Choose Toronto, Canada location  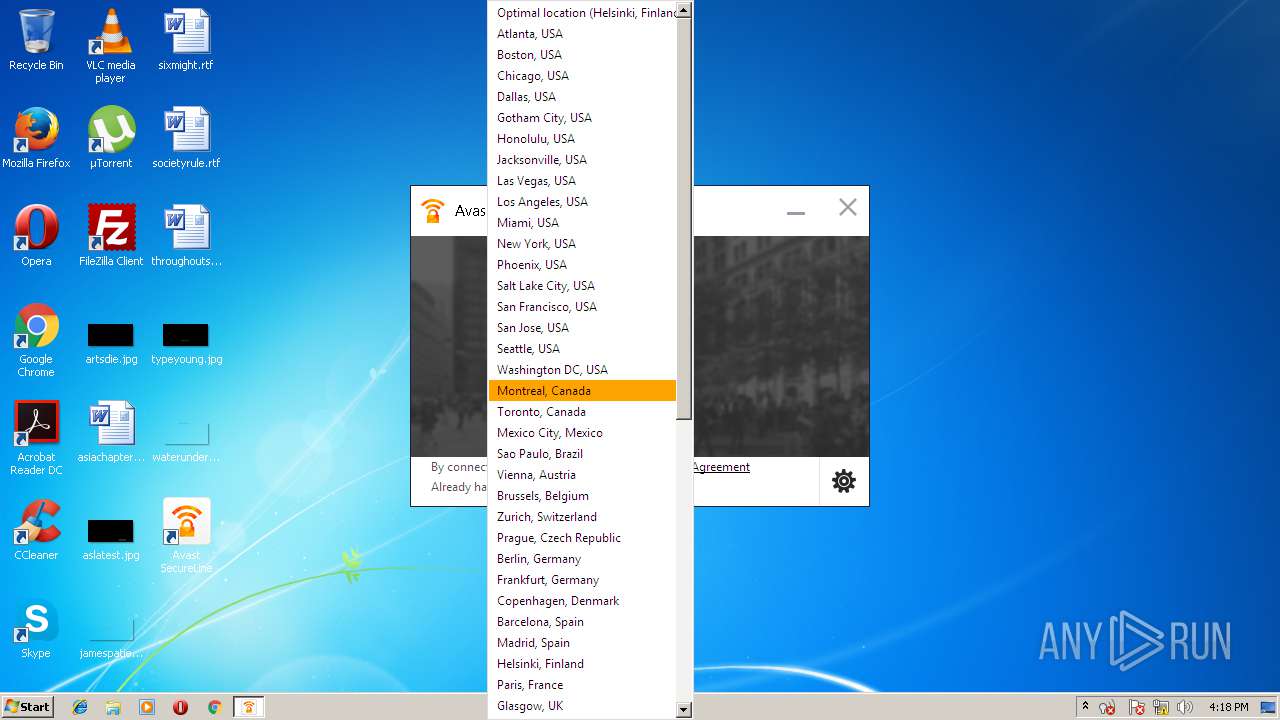(583, 412)
